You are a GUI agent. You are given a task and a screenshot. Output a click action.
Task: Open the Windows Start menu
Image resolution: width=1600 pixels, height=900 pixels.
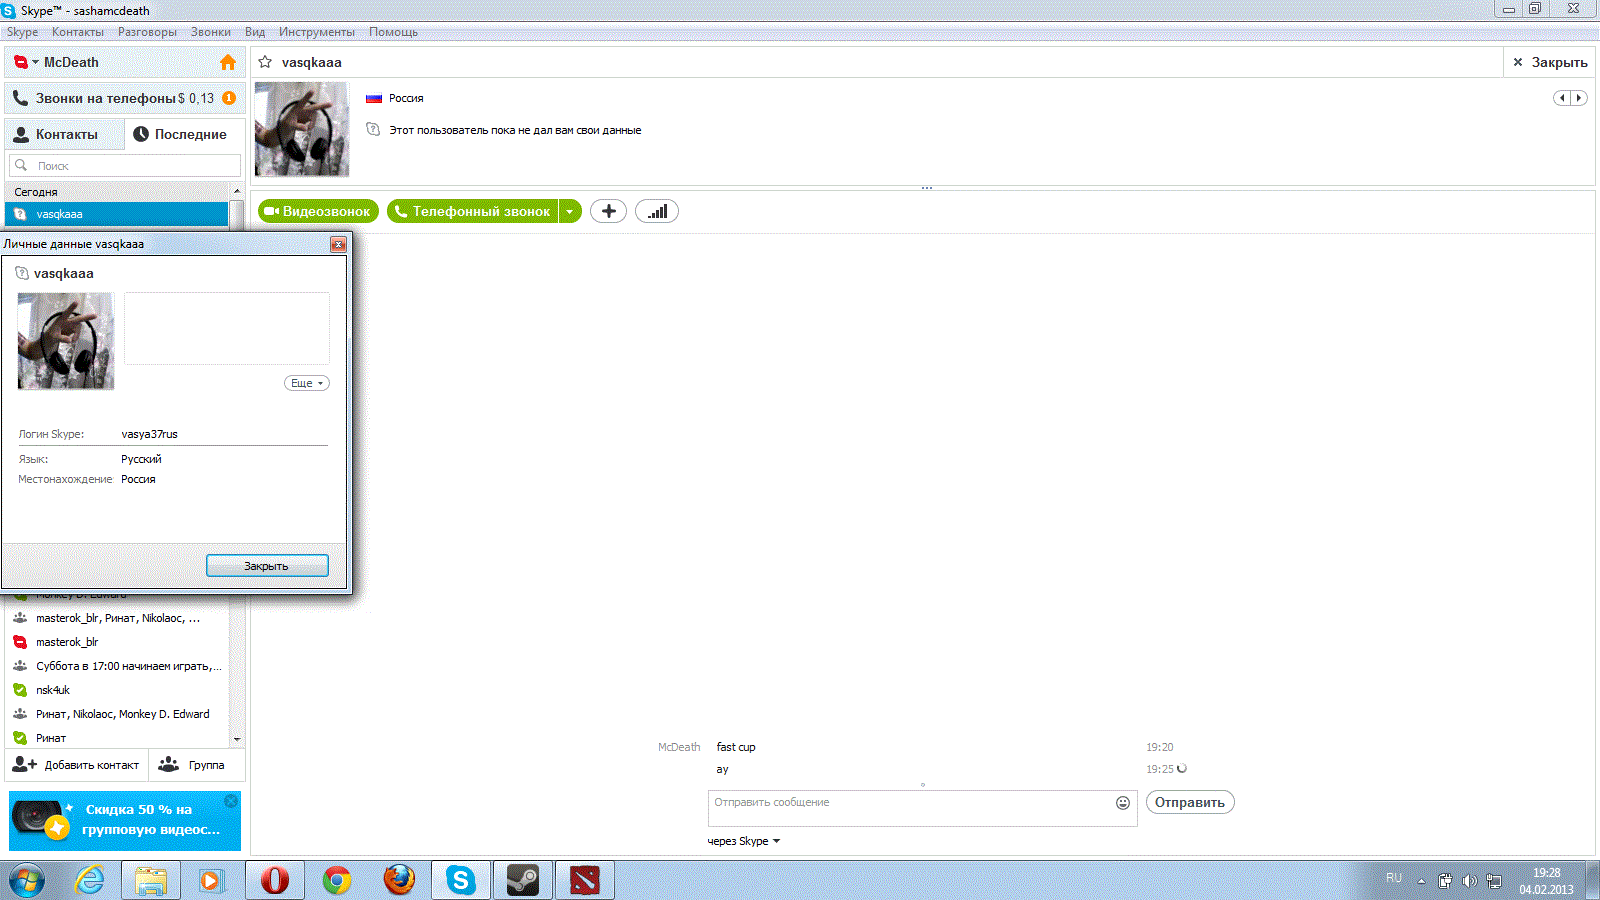[x=27, y=880]
